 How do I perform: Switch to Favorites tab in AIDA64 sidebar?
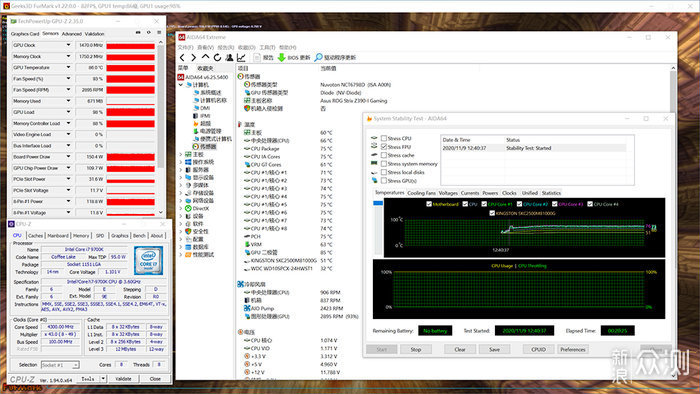pos(205,68)
